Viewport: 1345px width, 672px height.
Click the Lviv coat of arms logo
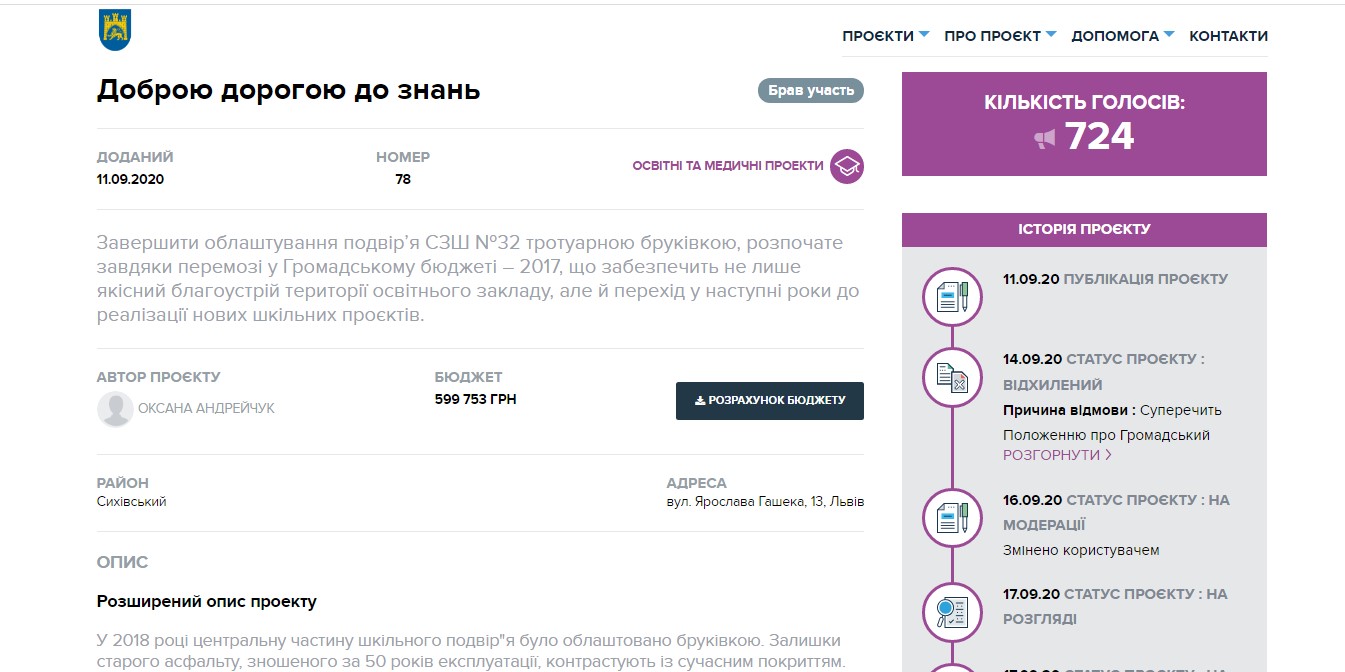tap(115, 30)
